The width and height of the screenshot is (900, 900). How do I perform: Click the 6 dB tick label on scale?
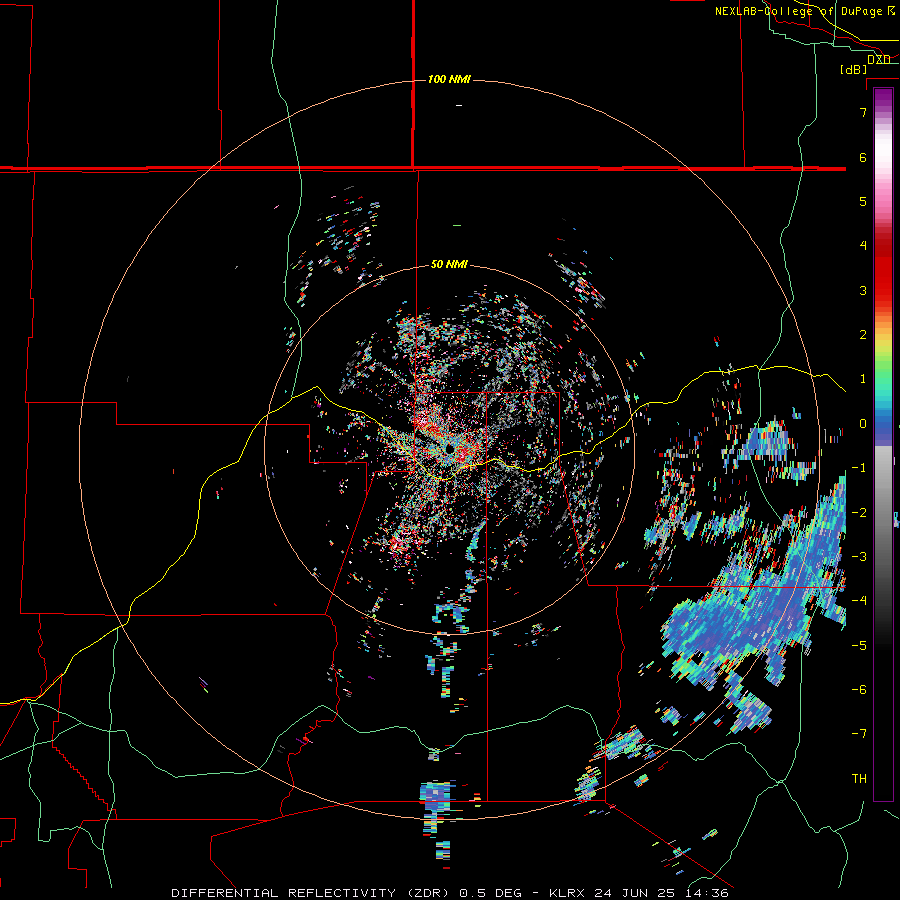(x=863, y=157)
